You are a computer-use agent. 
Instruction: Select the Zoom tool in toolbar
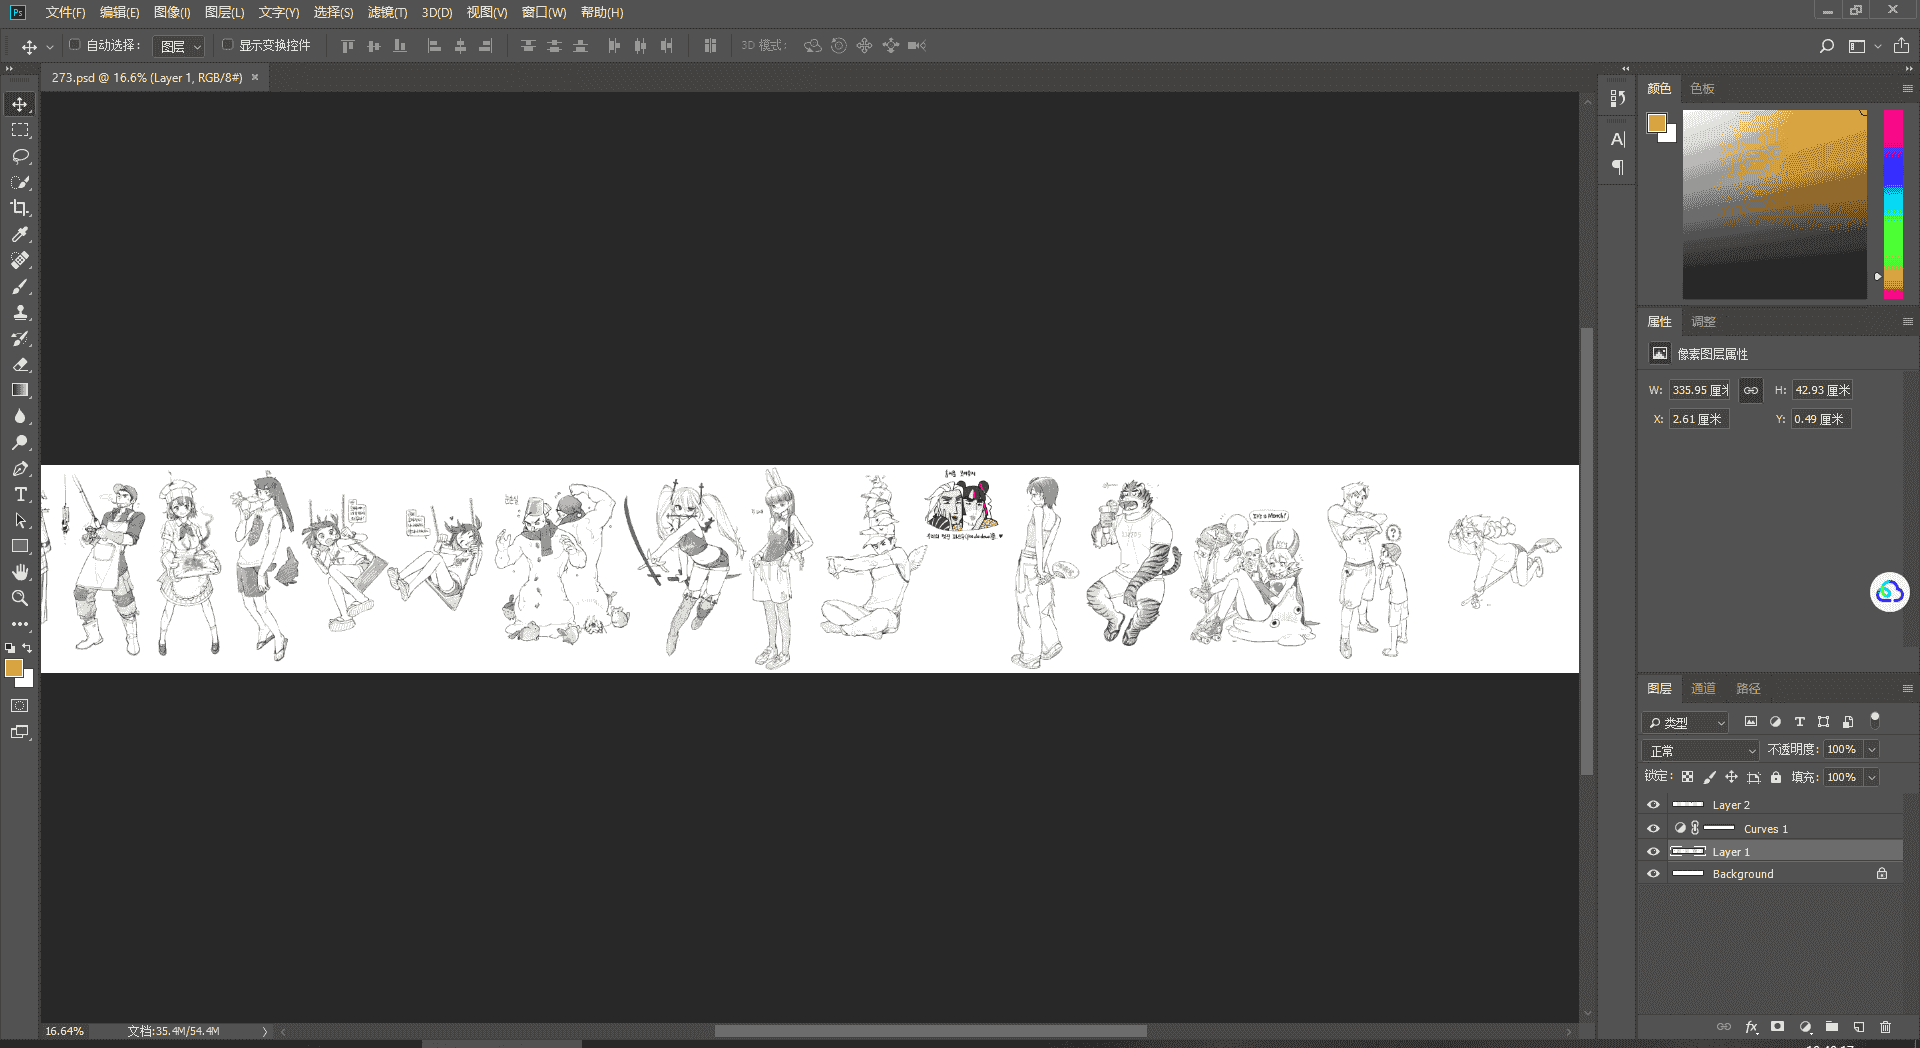tap(20, 598)
